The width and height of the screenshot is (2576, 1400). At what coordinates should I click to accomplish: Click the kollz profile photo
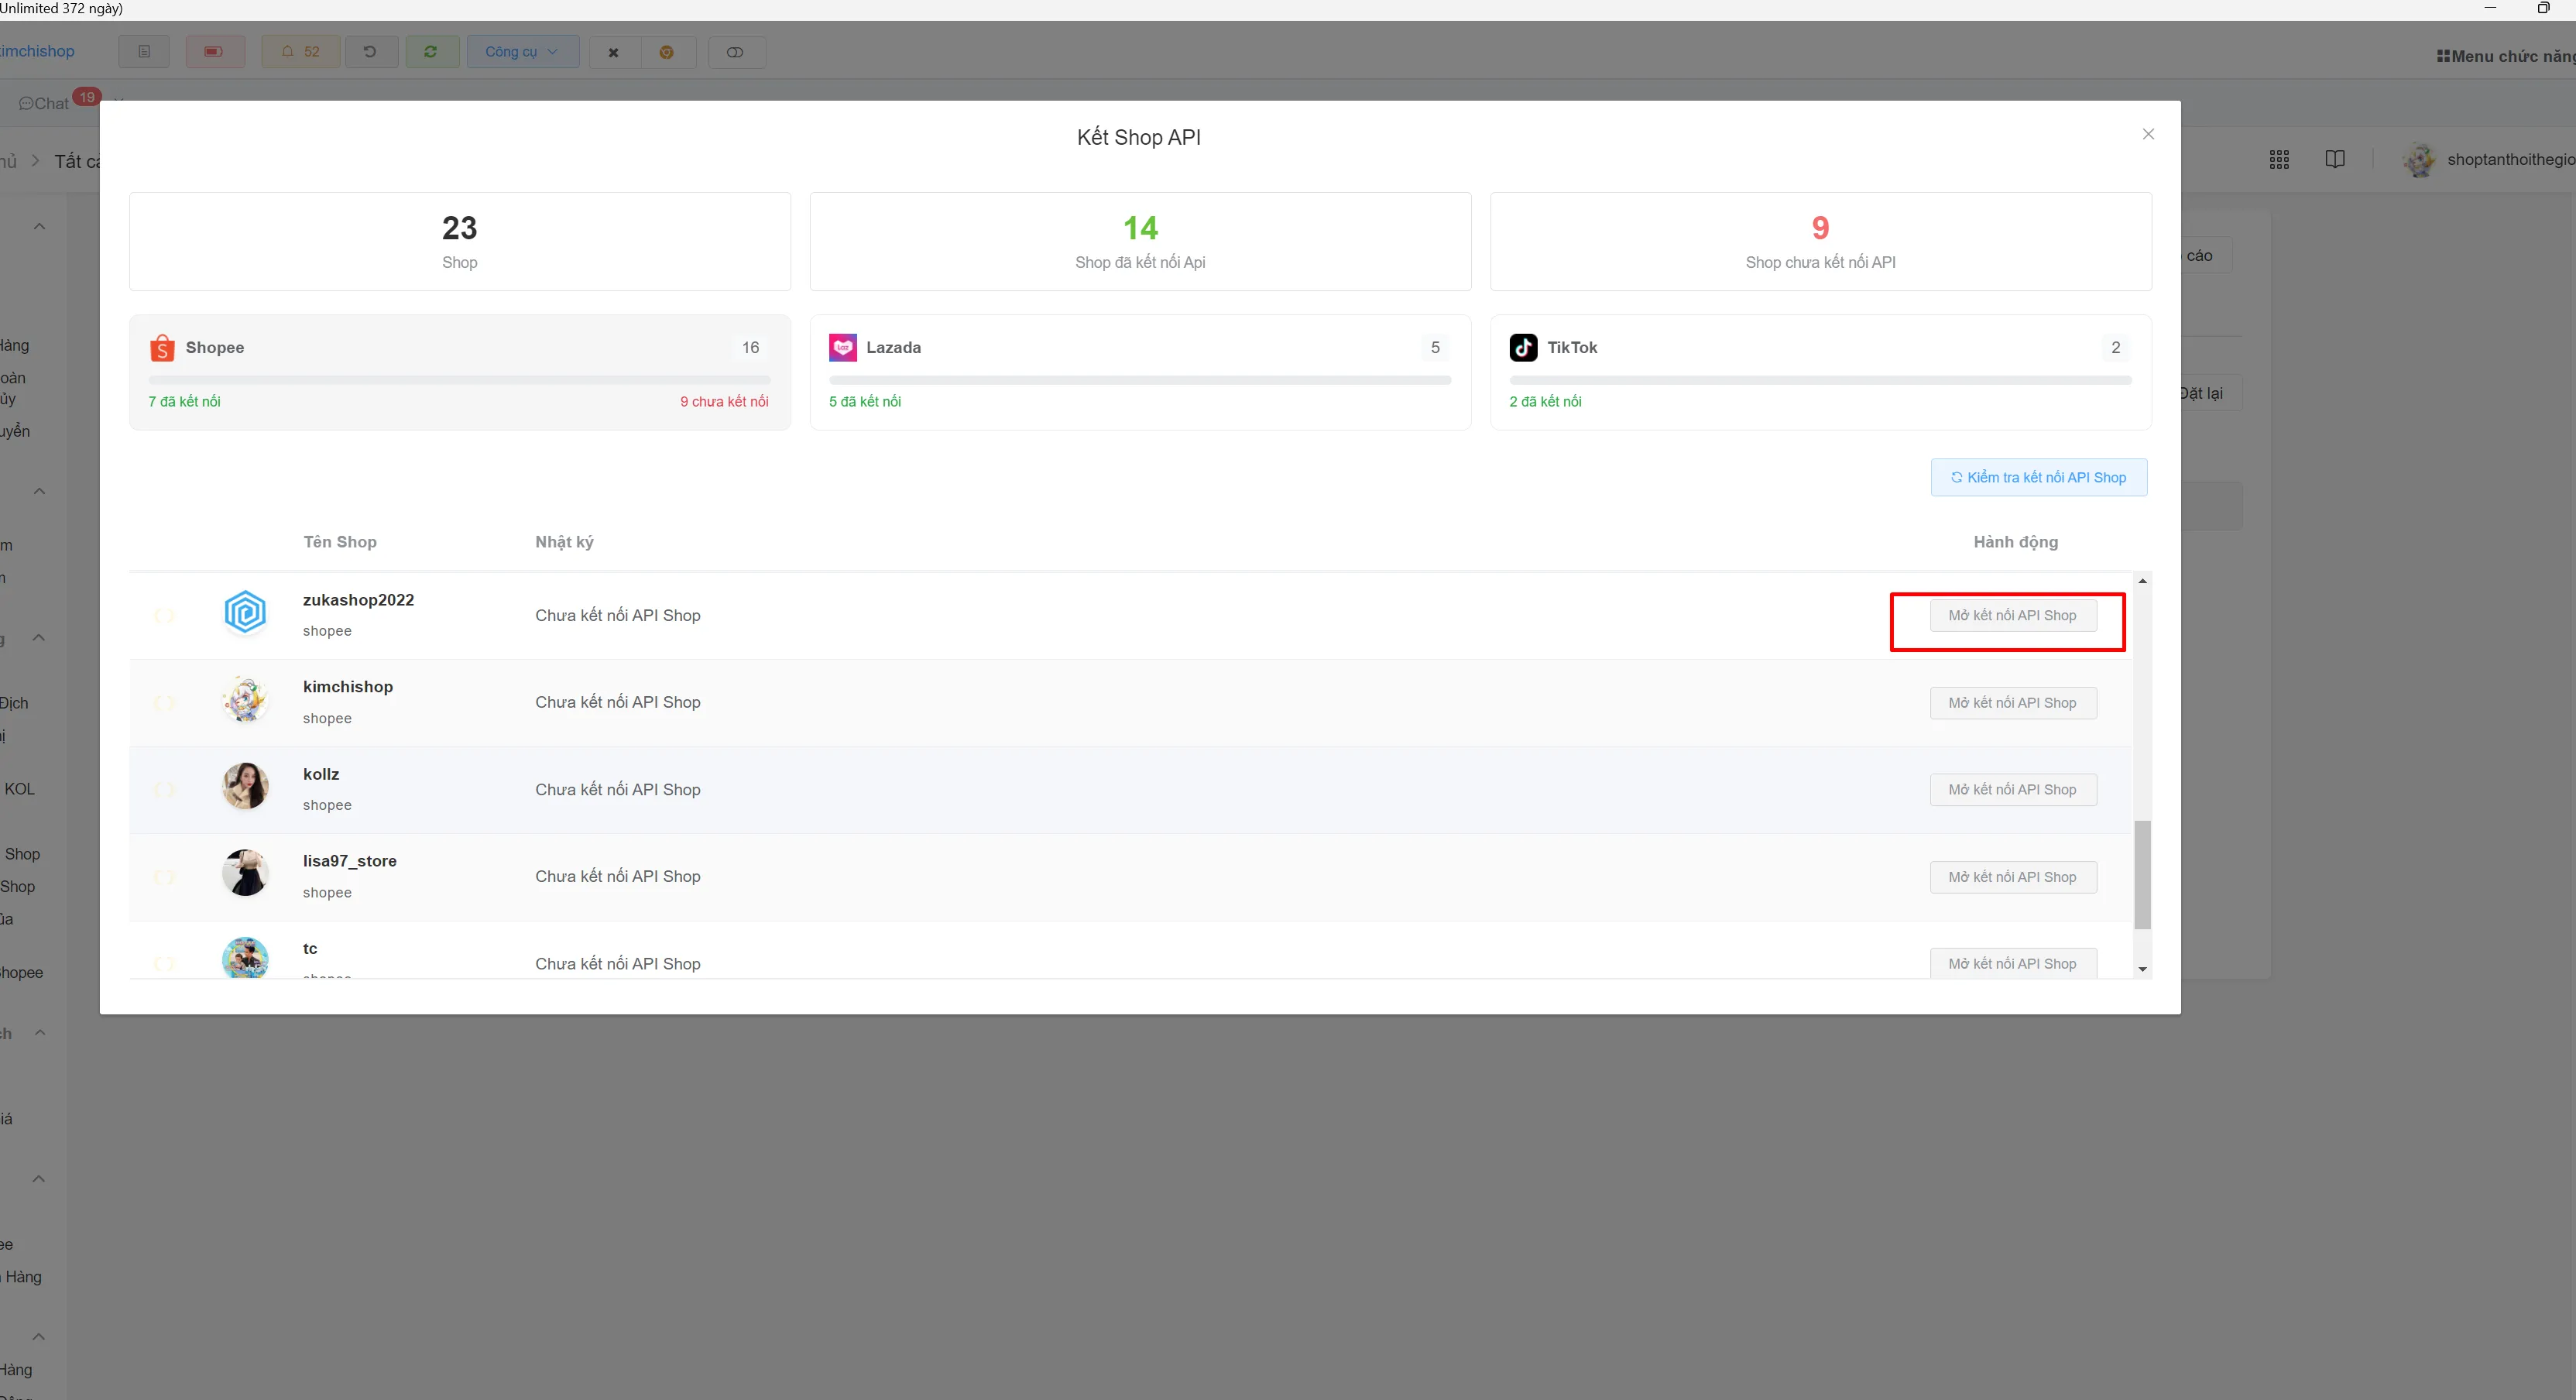(x=245, y=786)
